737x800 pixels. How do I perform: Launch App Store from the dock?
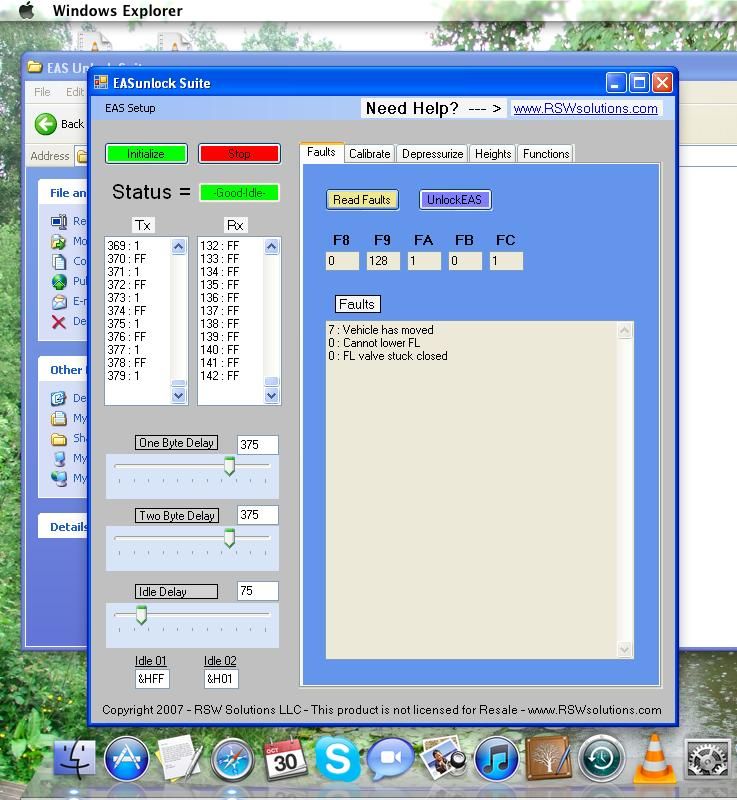coord(126,759)
